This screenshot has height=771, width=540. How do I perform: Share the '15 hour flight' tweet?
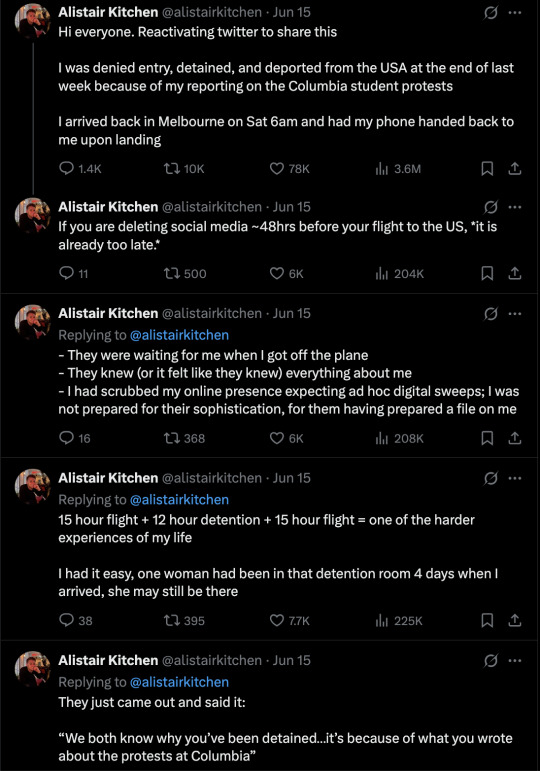tap(514, 620)
